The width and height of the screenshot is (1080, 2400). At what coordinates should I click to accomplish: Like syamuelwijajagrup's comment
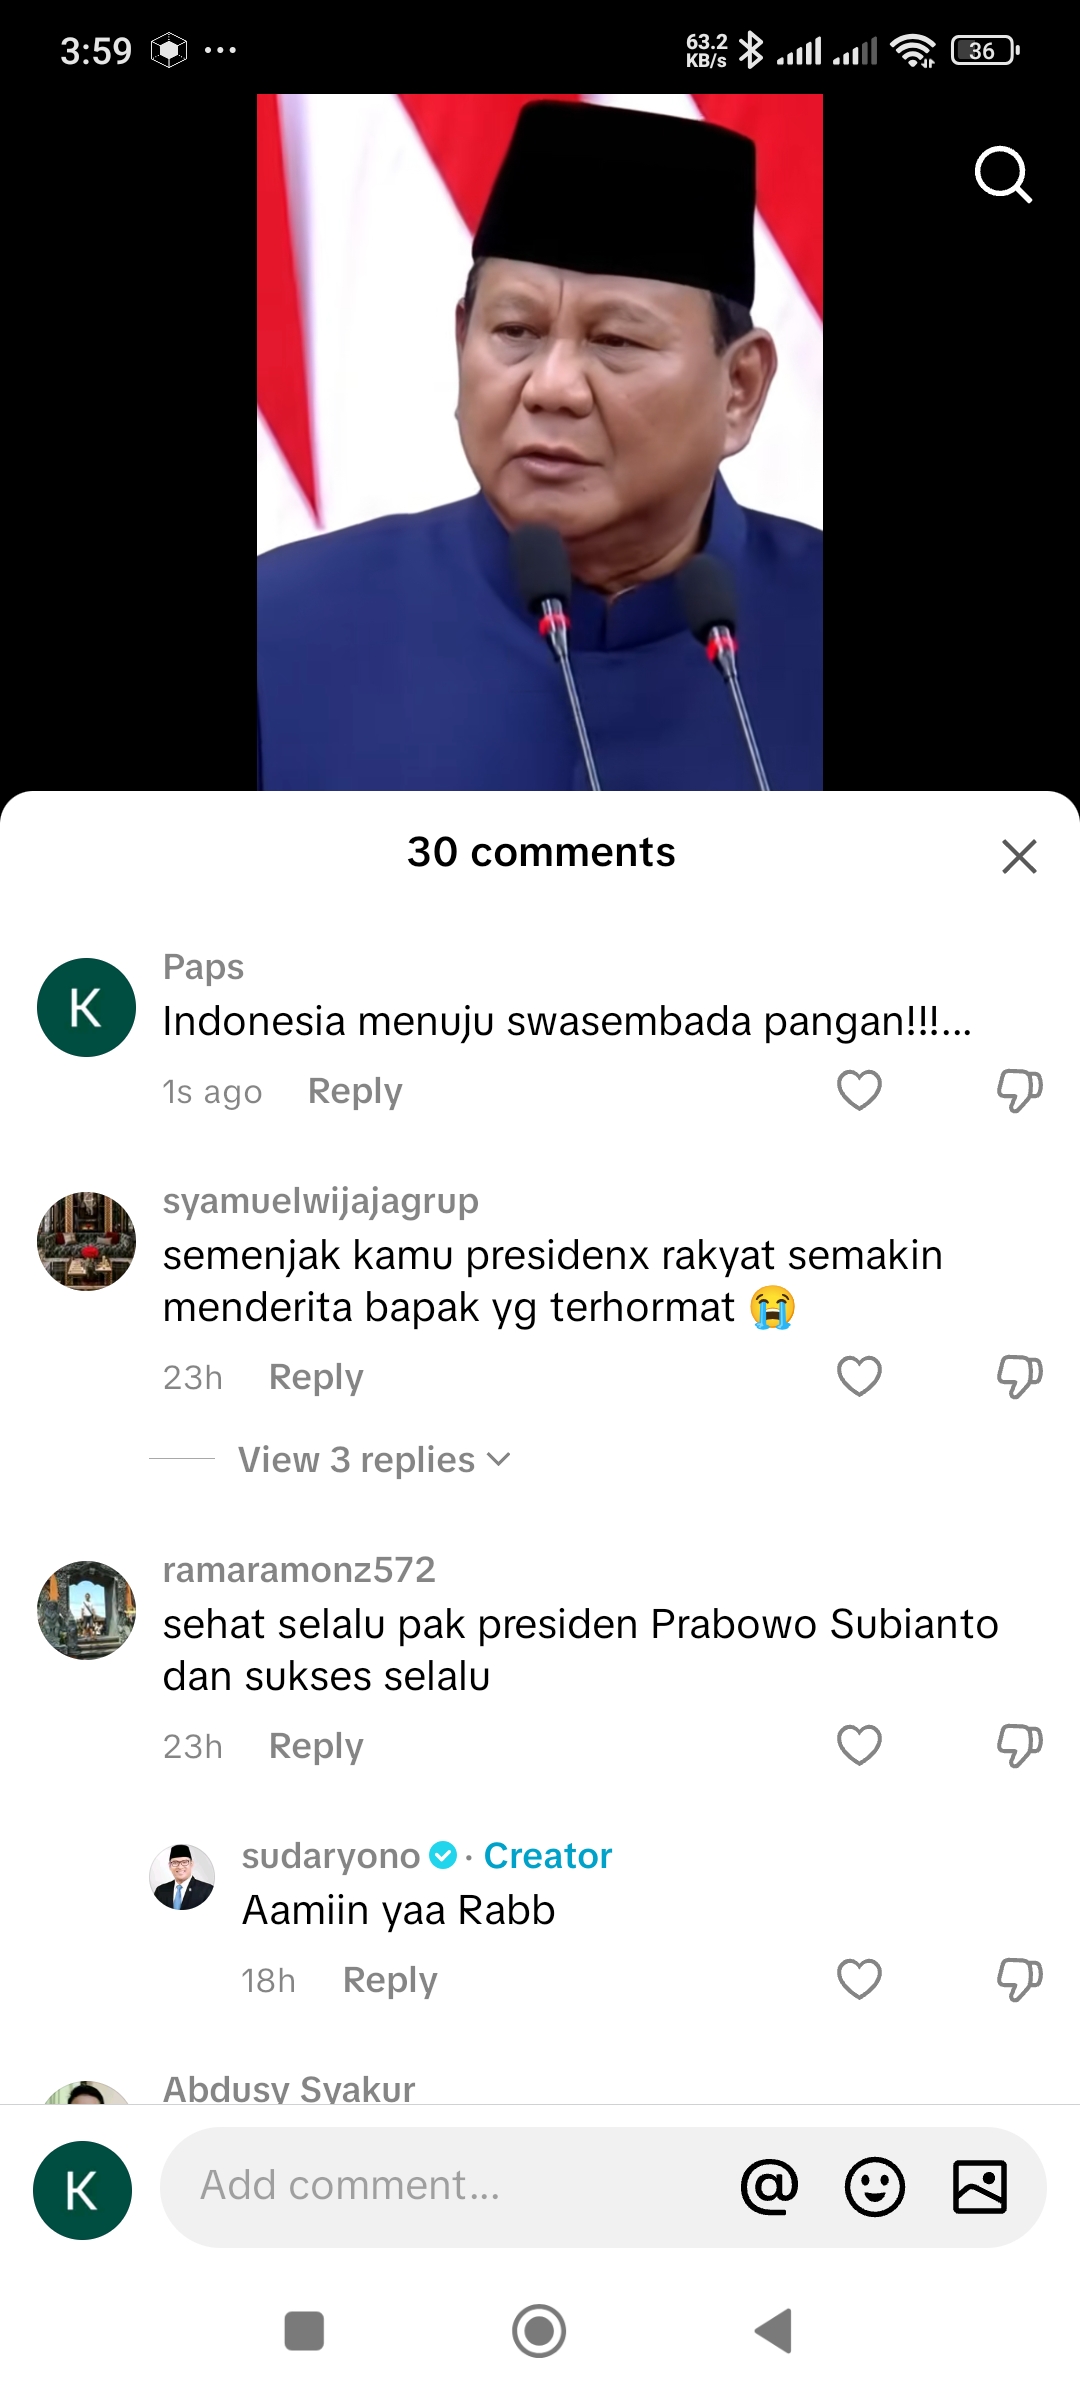859,1376
